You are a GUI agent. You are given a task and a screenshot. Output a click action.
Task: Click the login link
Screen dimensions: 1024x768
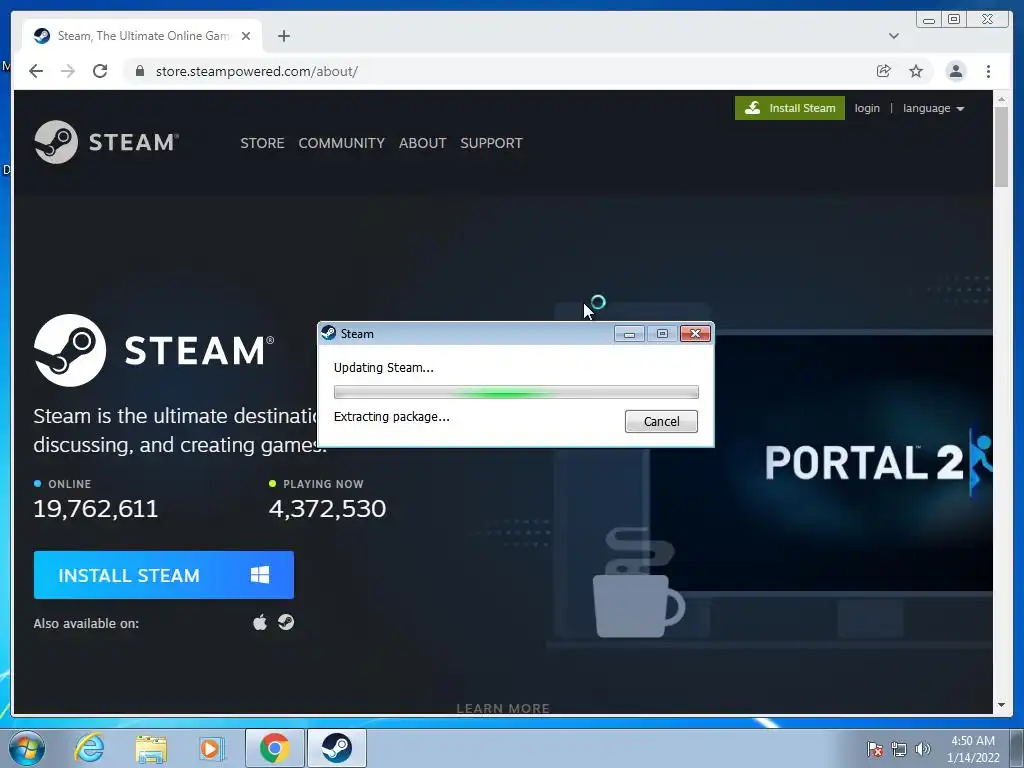tap(867, 108)
